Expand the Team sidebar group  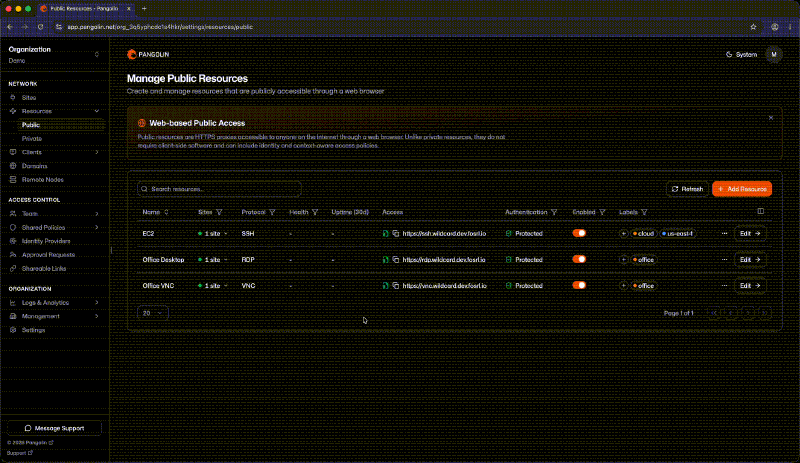point(96,214)
